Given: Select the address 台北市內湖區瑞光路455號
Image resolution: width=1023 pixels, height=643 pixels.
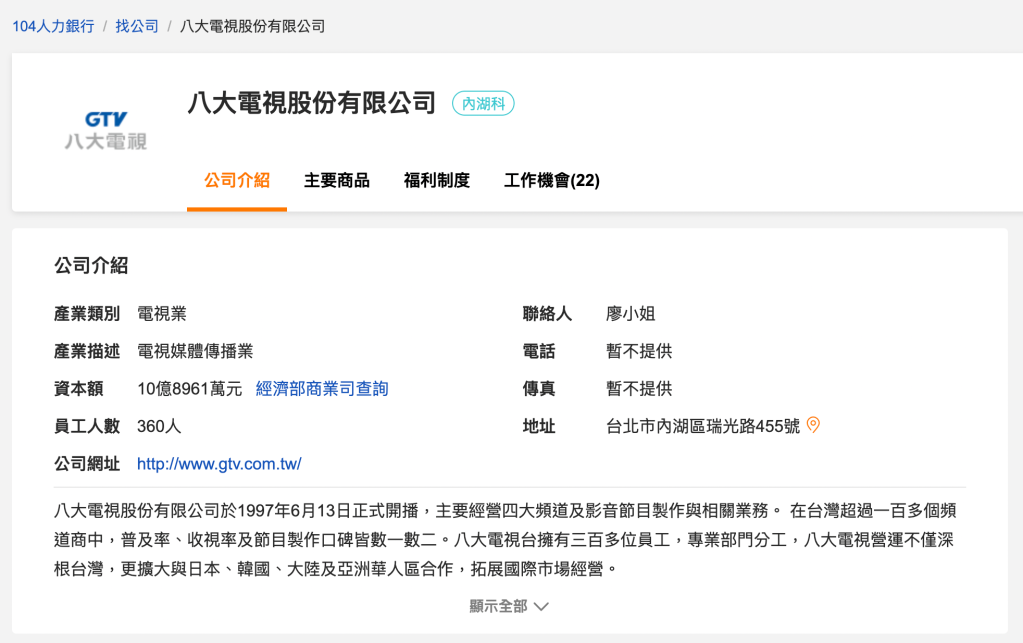Looking at the screenshot, I should (x=703, y=426).
